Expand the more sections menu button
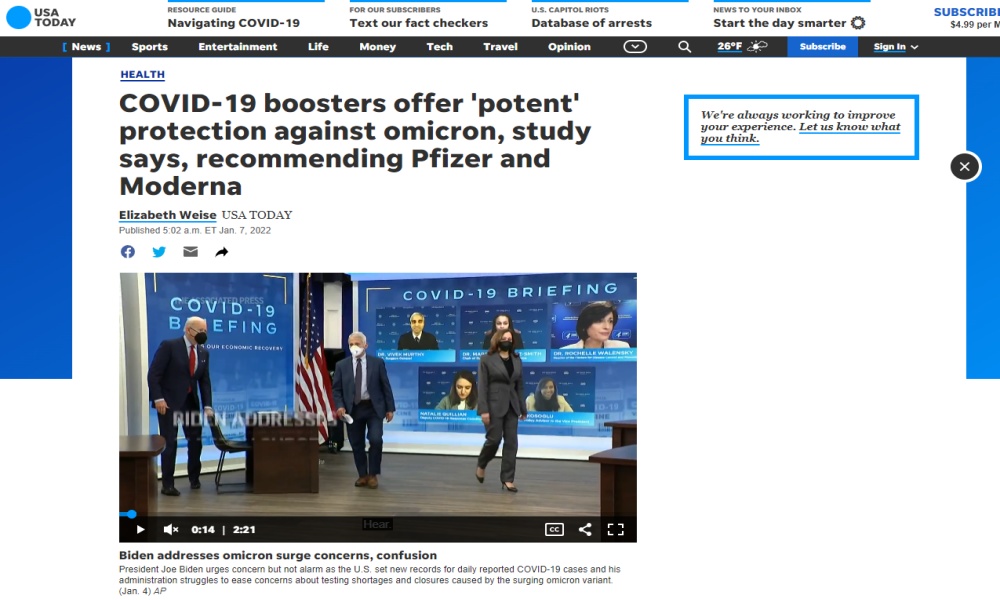 point(635,47)
